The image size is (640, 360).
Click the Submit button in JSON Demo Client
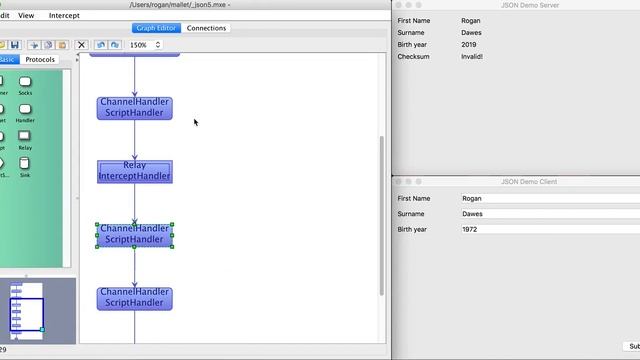click(x=632, y=347)
